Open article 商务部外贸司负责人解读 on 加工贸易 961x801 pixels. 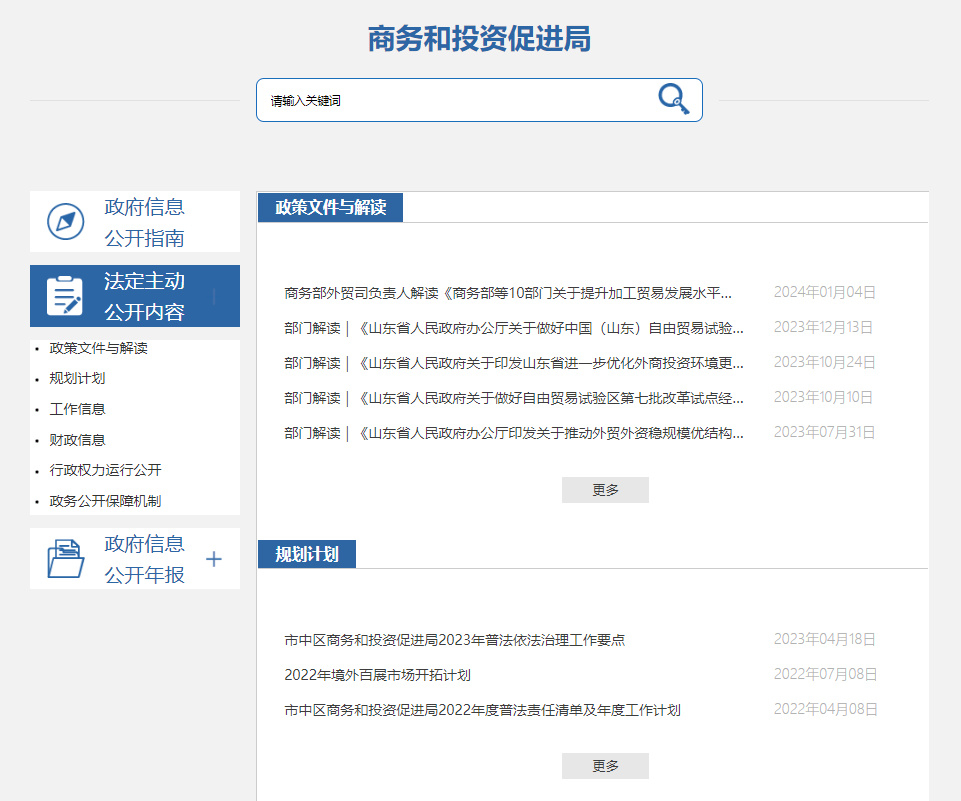pyautogui.click(x=508, y=293)
